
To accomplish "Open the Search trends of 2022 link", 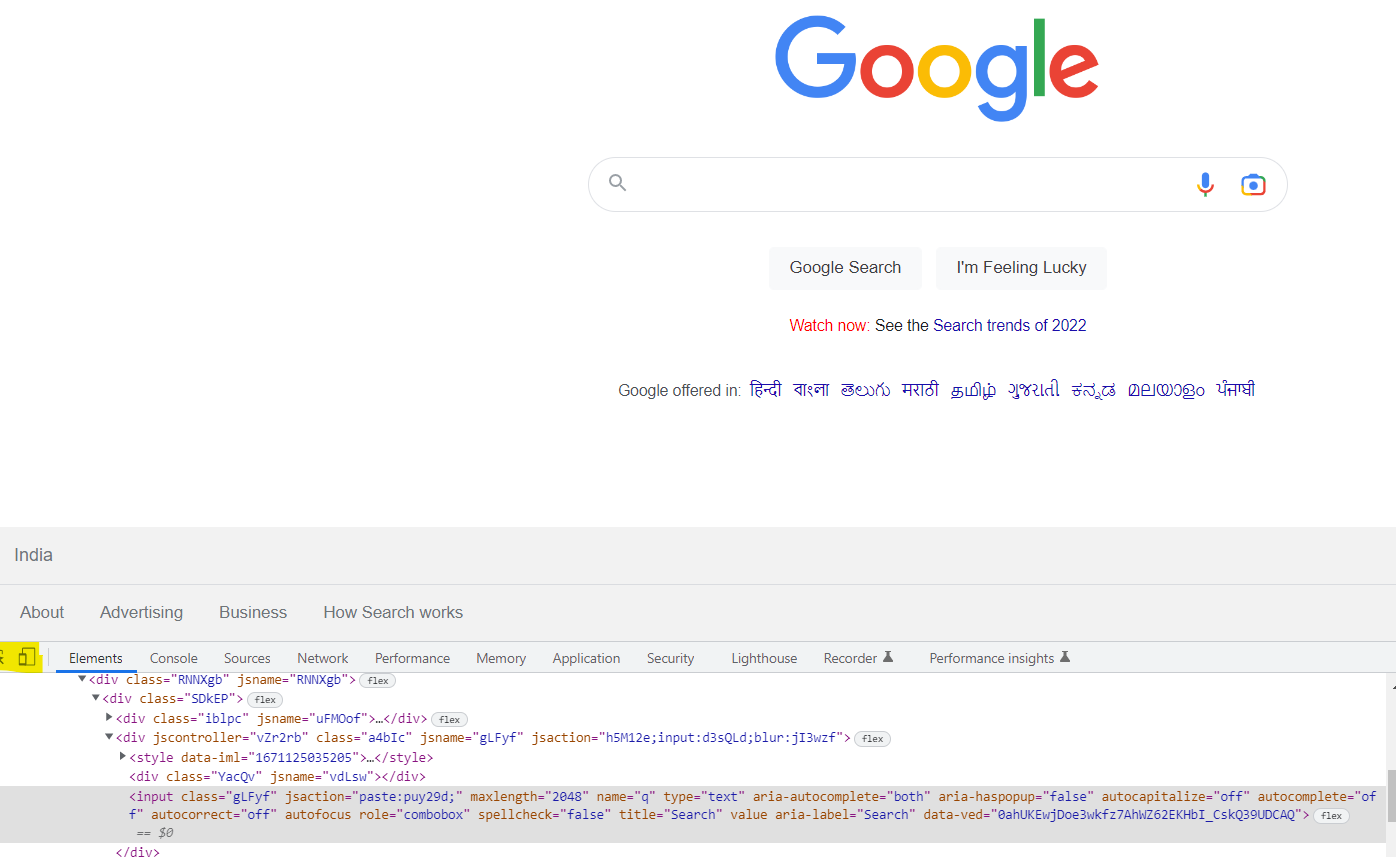I will coord(1009,325).
